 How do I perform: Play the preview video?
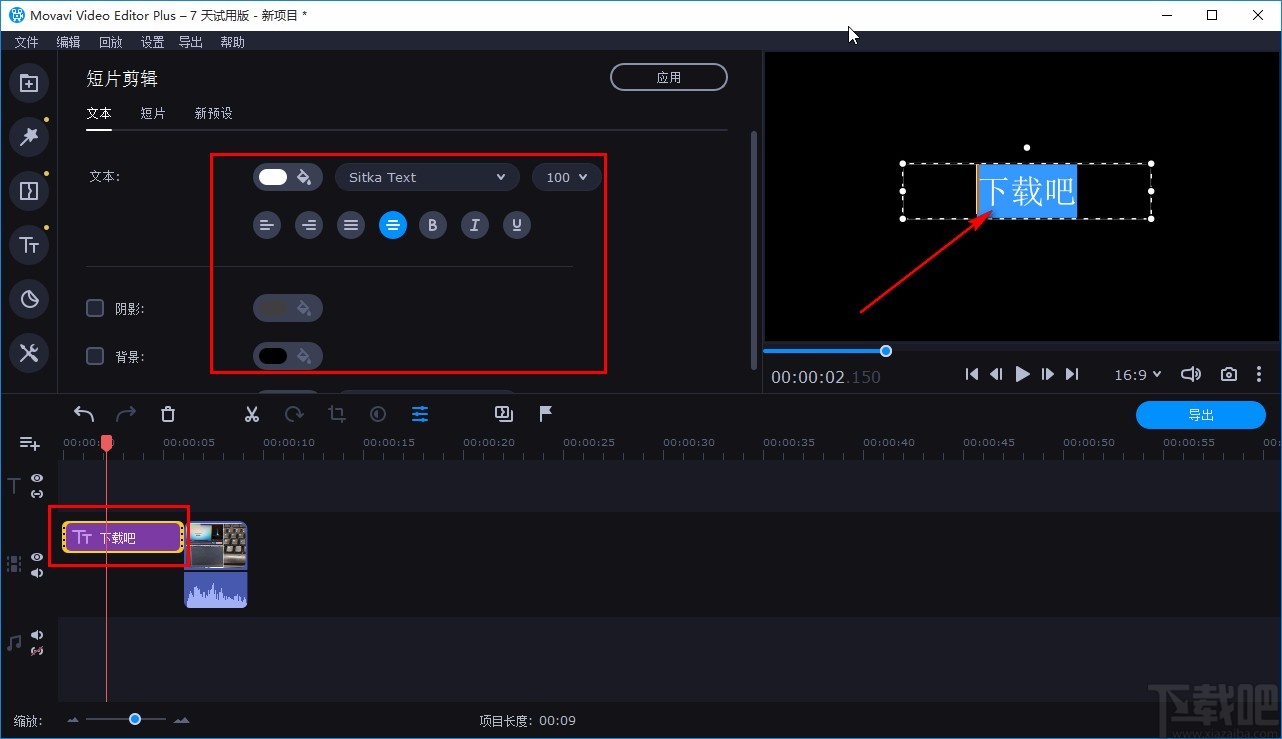coord(1022,374)
